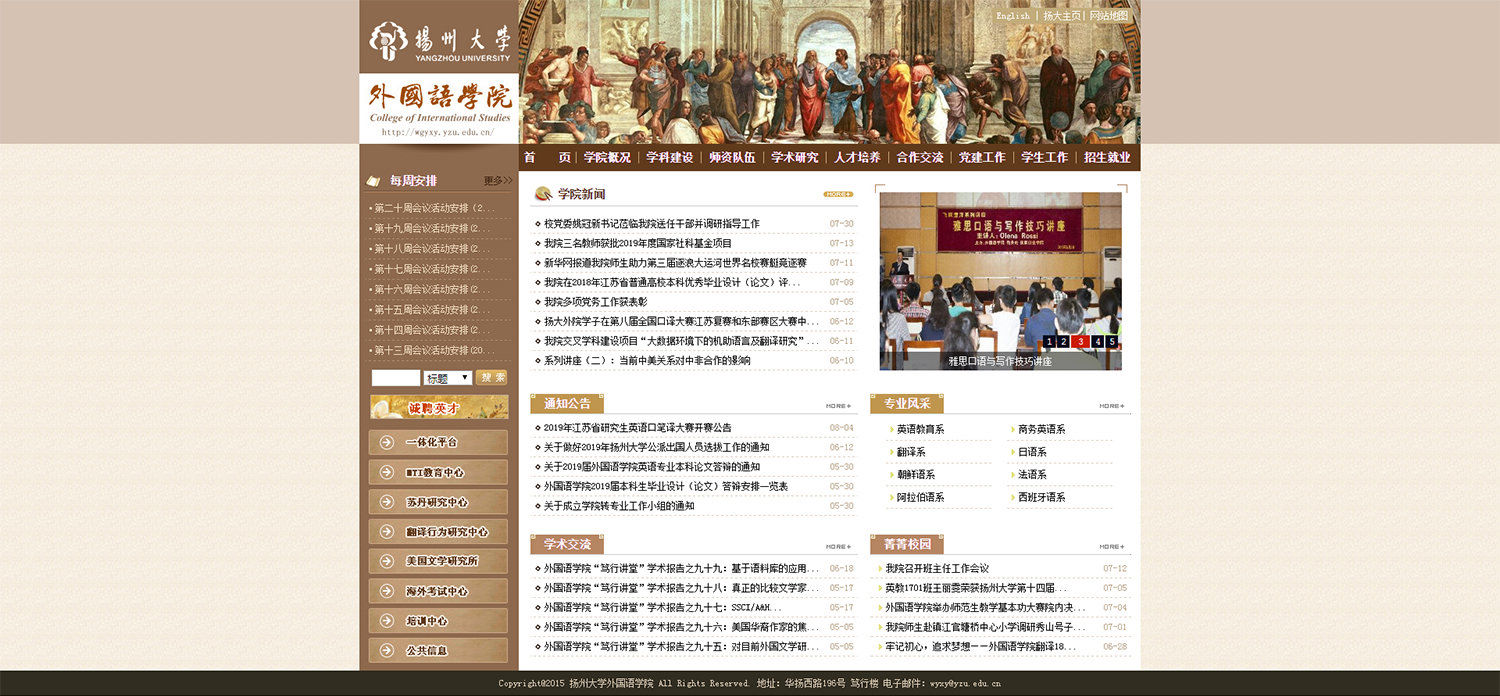The height and width of the screenshot is (696, 1500).
Task: Switch slideshow to slide 5
Action: point(1112,342)
